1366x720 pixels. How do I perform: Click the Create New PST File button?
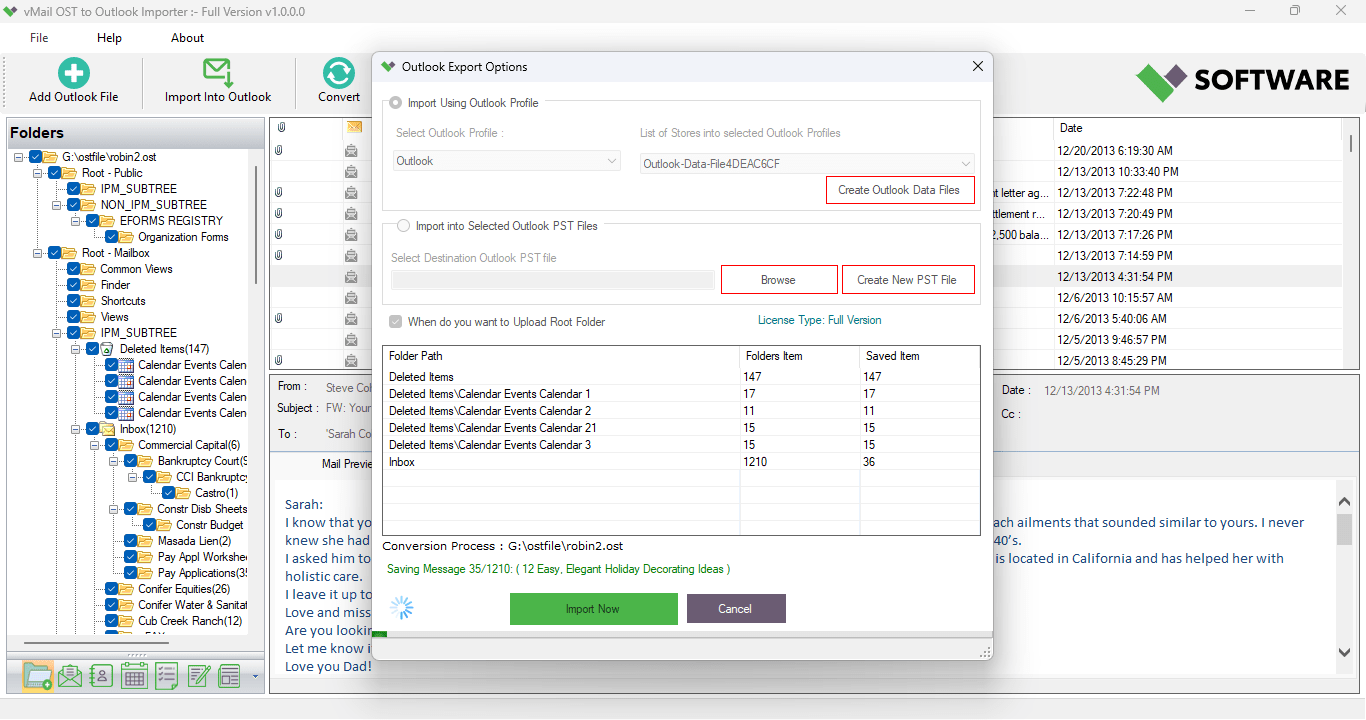(907, 280)
